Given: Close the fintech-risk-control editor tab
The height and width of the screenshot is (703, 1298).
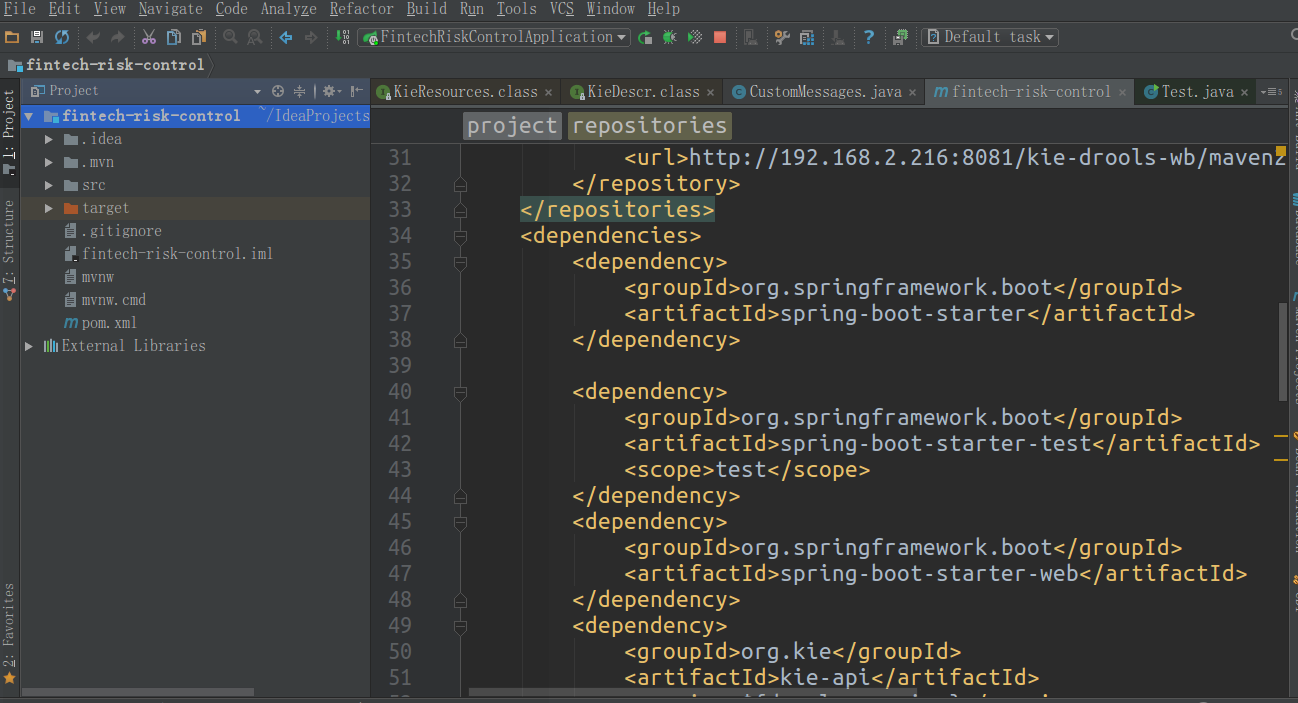Looking at the screenshot, I should tap(1123, 92).
